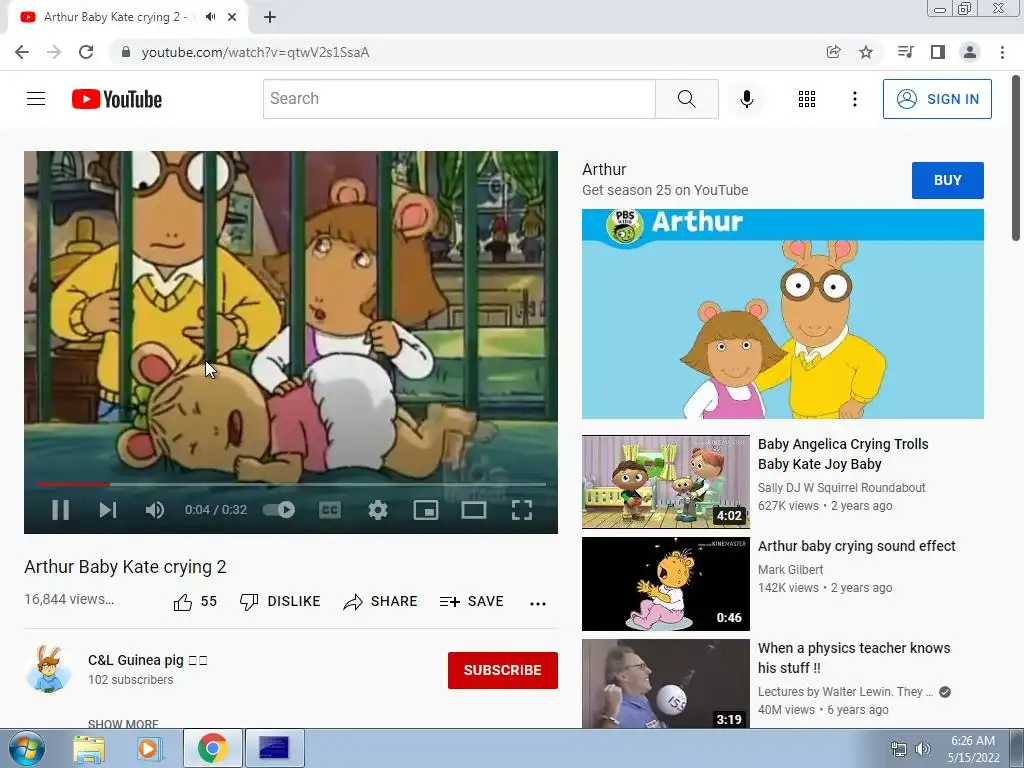Share this page from address bar

click(x=833, y=52)
